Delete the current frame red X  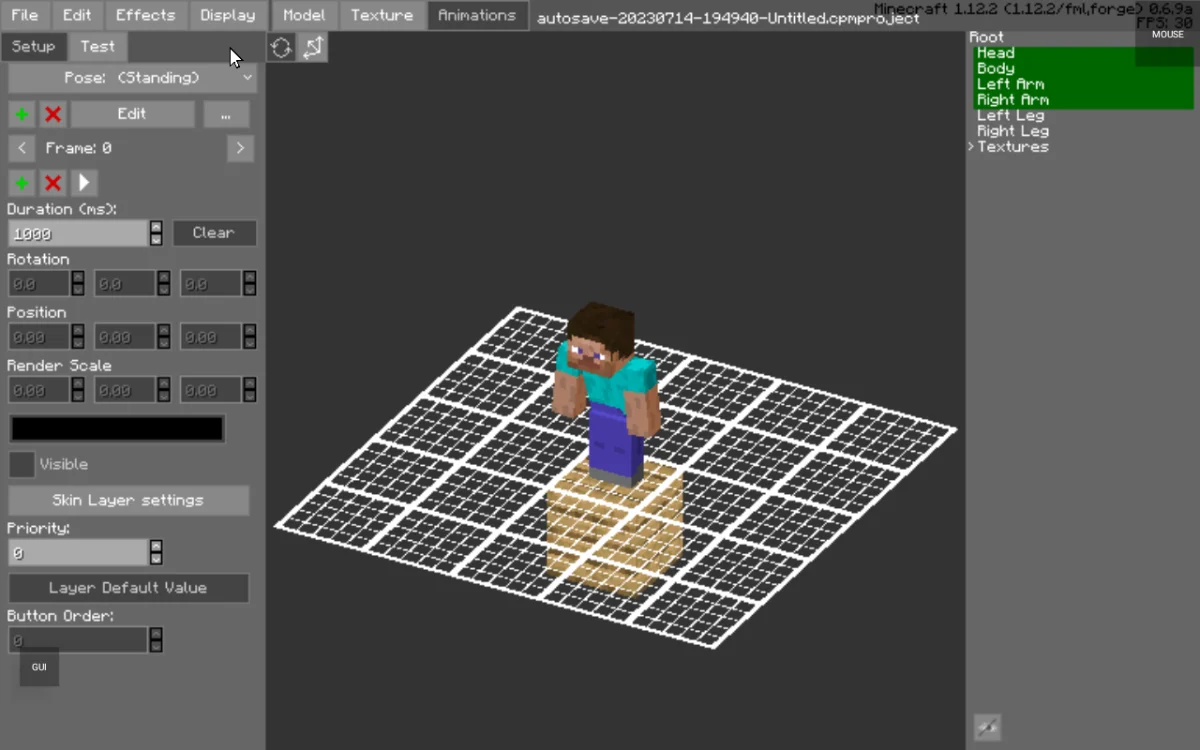53,183
